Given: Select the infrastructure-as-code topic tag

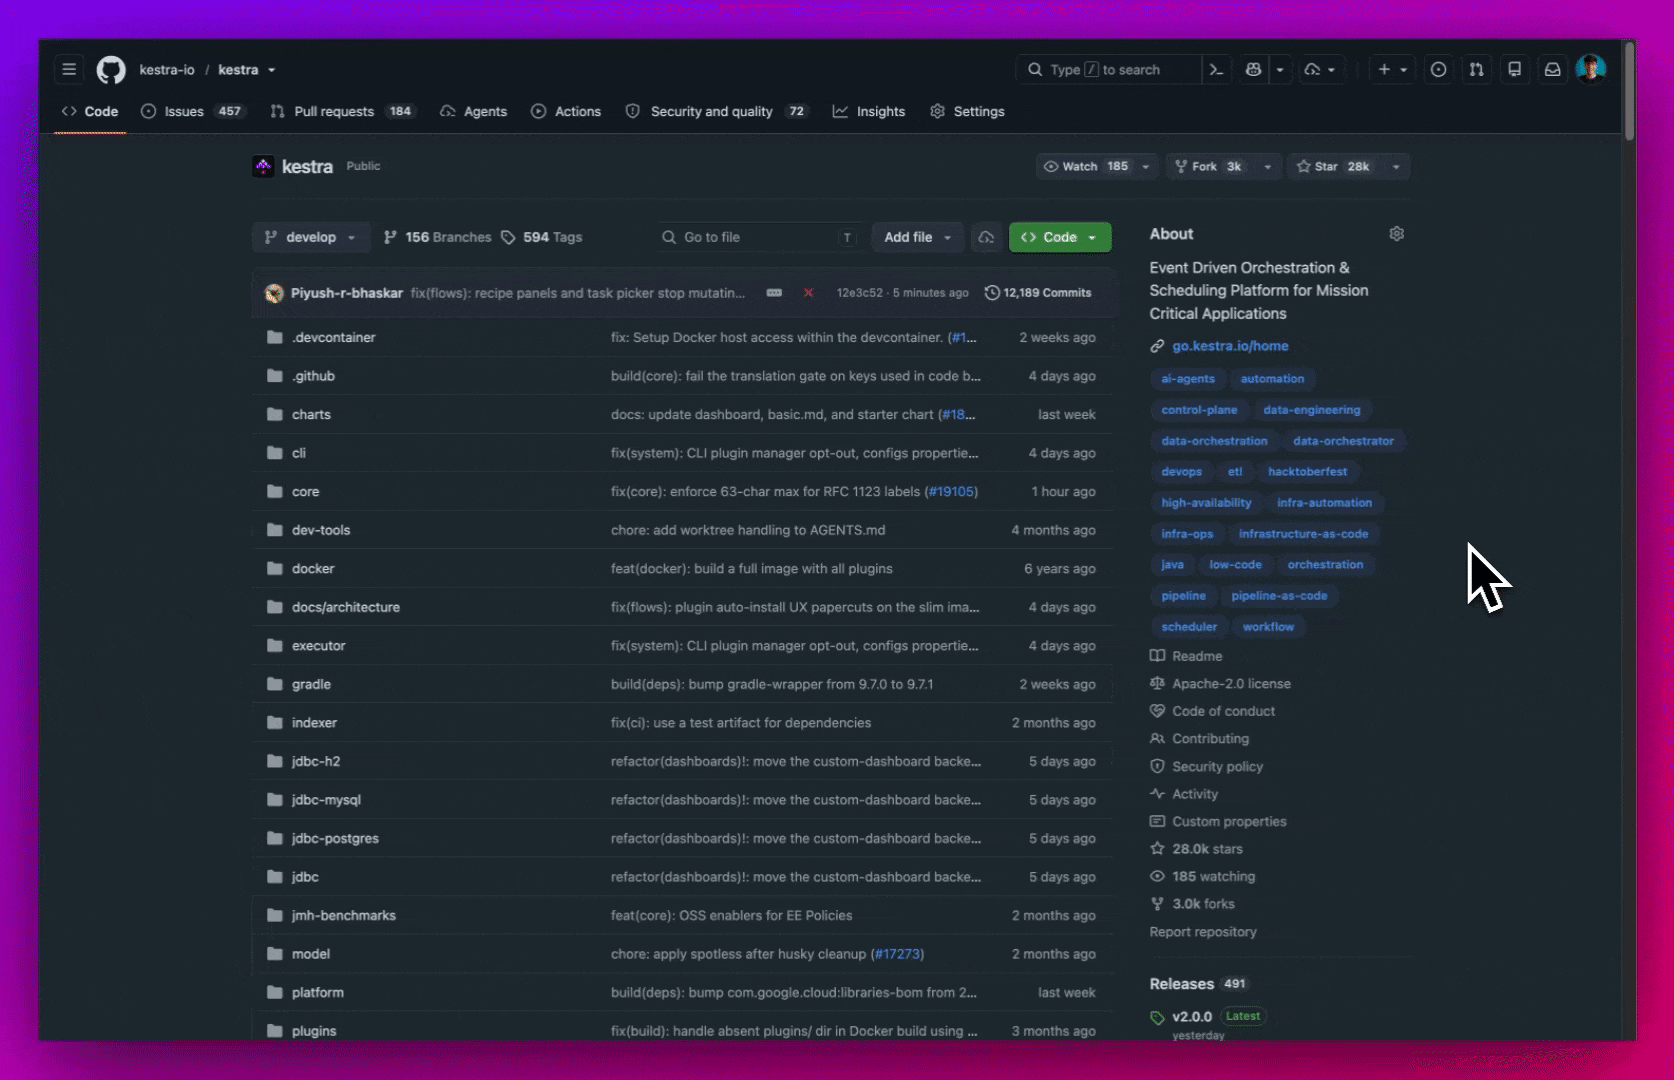Looking at the screenshot, I should tap(1303, 534).
